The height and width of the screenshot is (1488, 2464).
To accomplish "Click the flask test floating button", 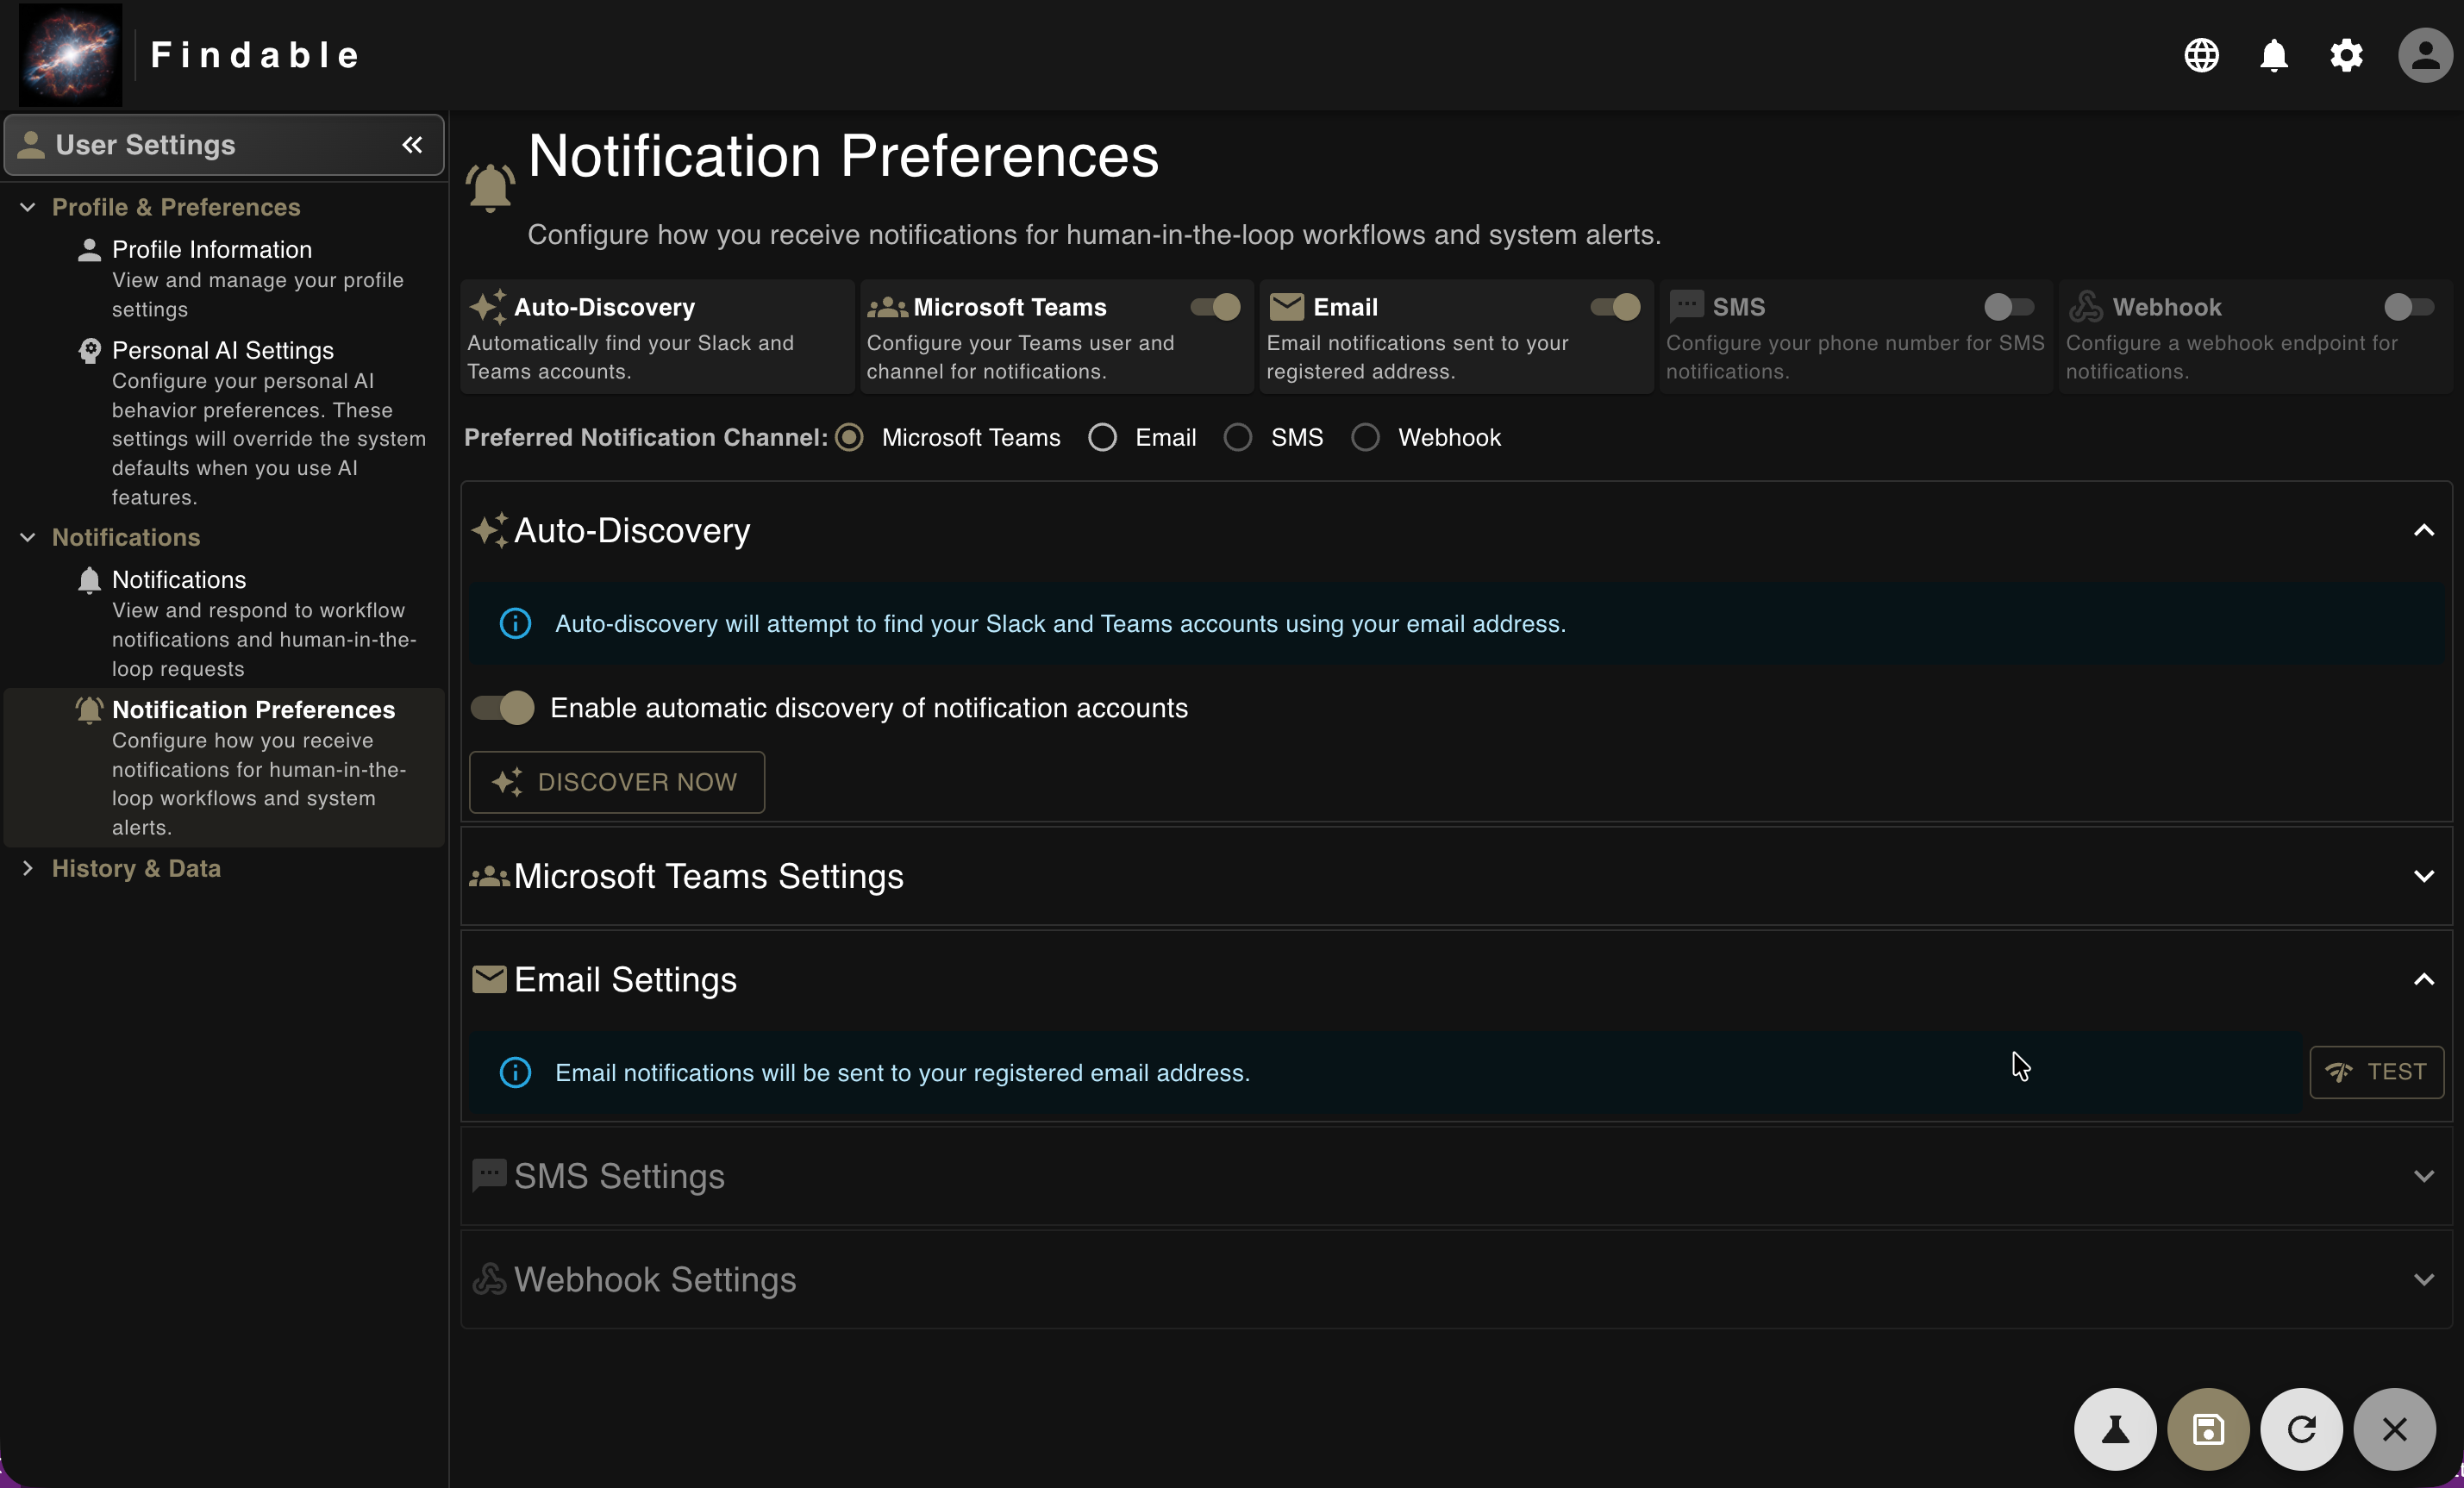I will coord(2114,1428).
